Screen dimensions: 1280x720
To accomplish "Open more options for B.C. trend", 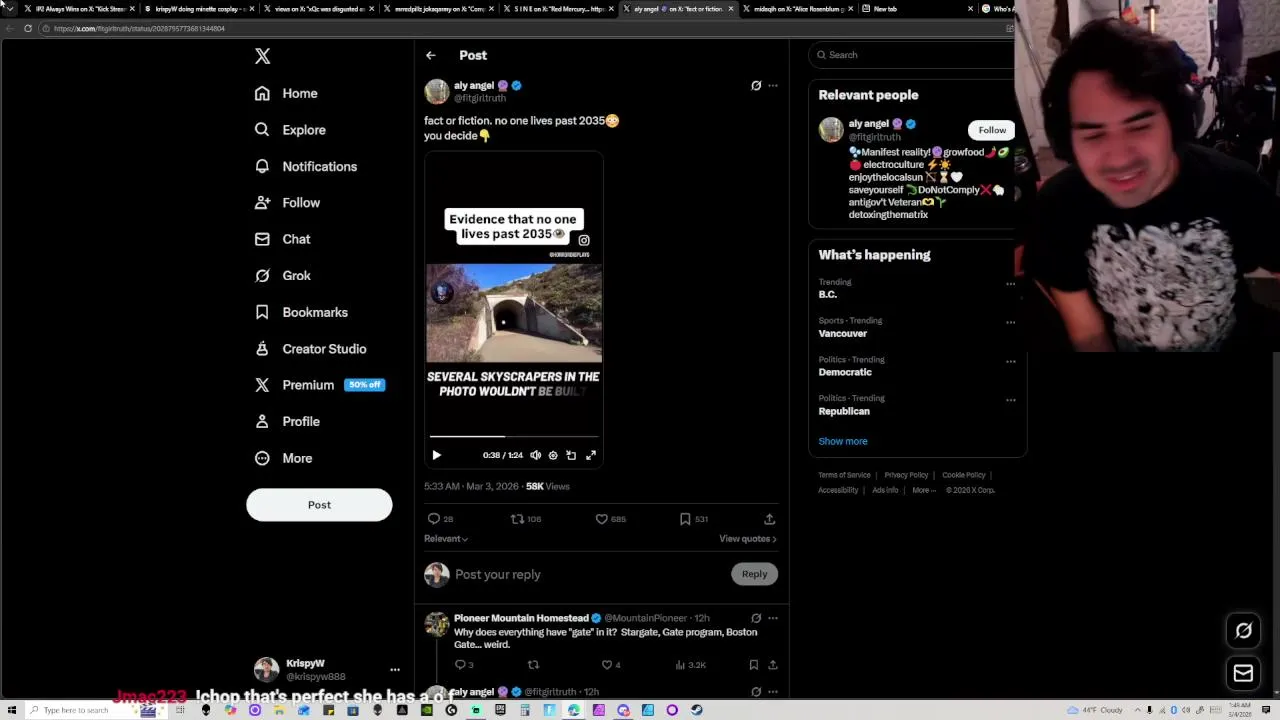I will [x=1010, y=284].
